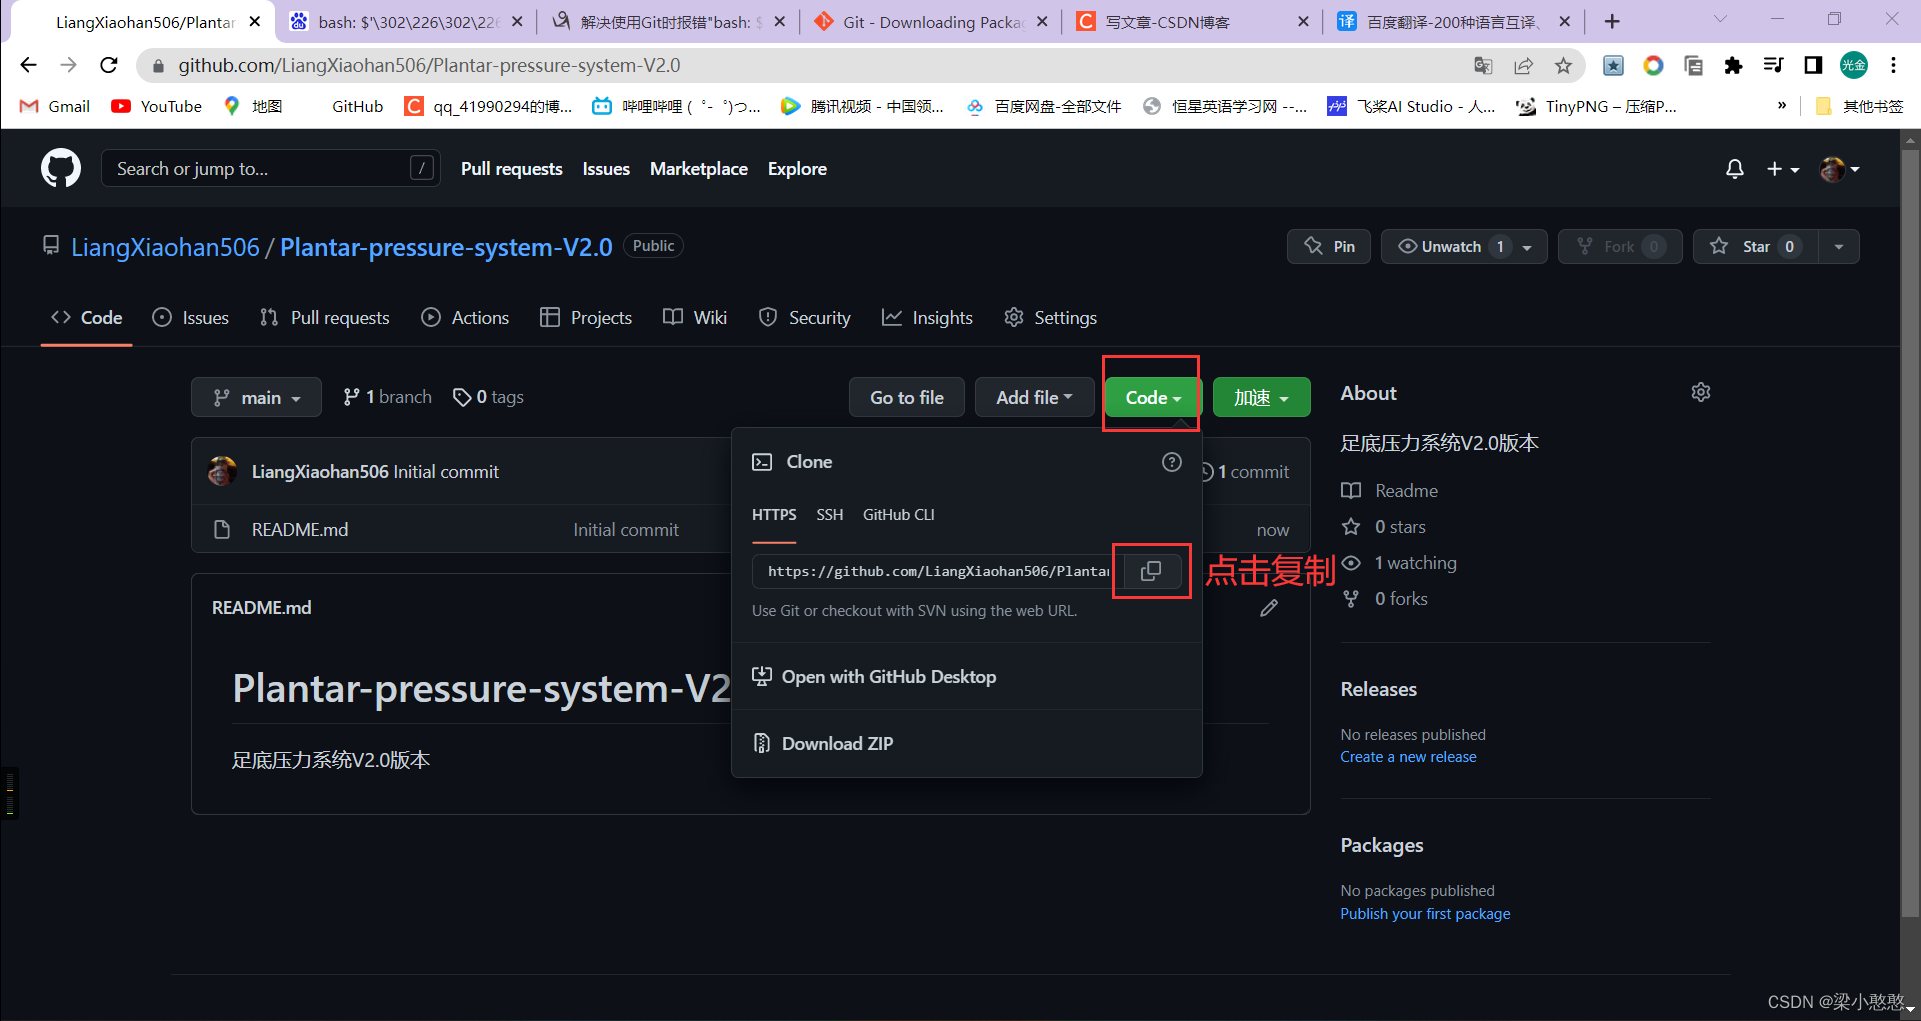Open notifications bell icon
This screenshot has height=1021, width=1921.
(x=1735, y=169)
